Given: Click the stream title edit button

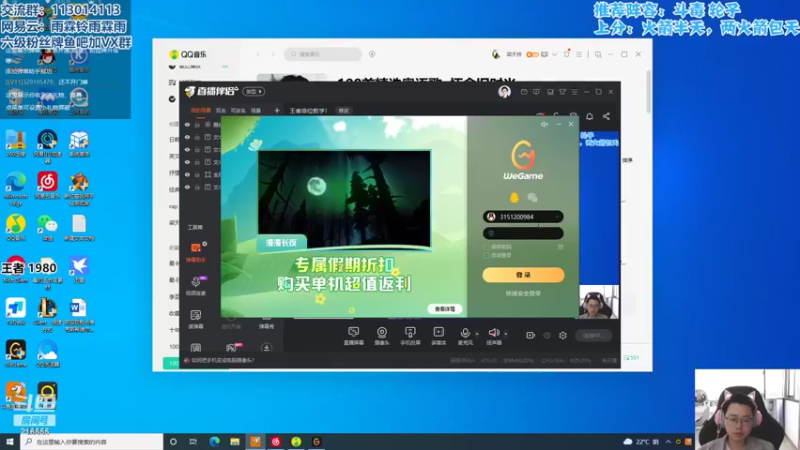Looking at the screenshot, I should point(343,111).
